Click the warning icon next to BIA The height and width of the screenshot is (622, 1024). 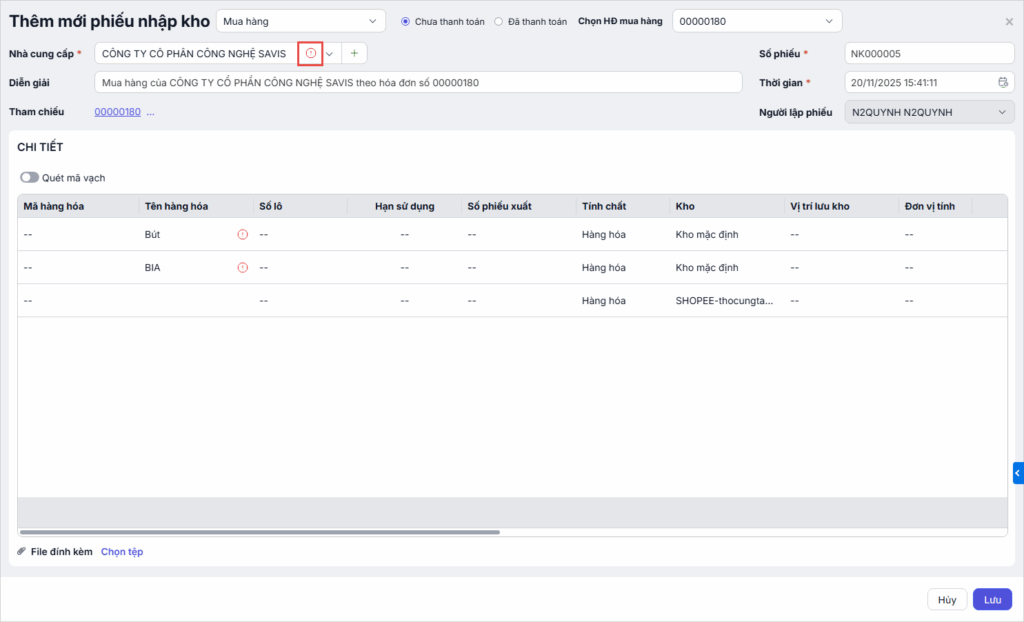pyautogui.click(x=242, y=268)
